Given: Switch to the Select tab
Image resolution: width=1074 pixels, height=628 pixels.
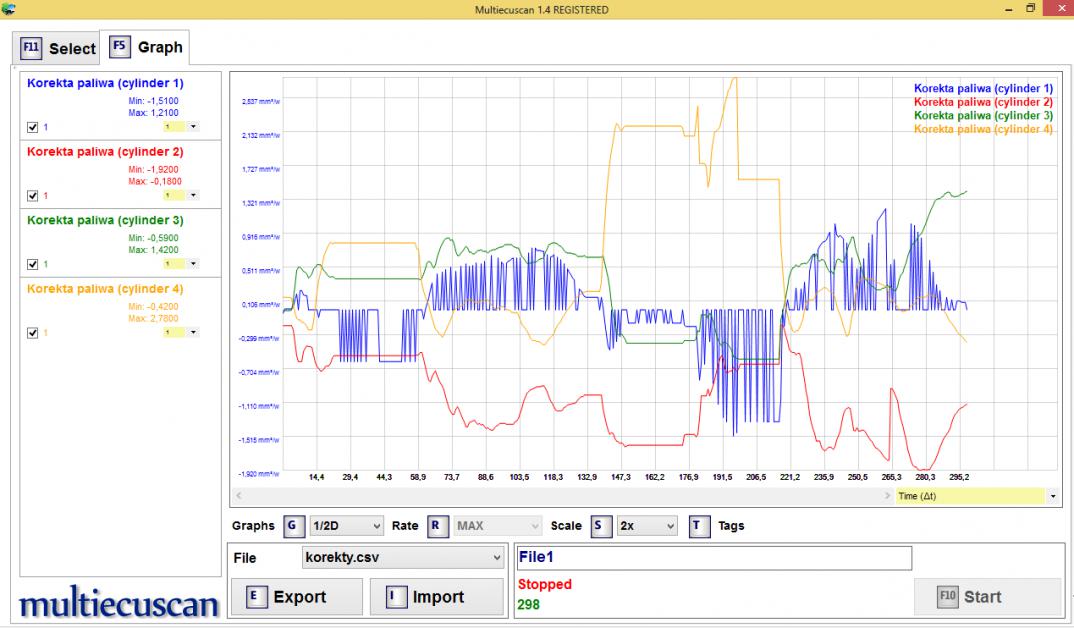Looking at the screenshot, I should coord(57,48).
